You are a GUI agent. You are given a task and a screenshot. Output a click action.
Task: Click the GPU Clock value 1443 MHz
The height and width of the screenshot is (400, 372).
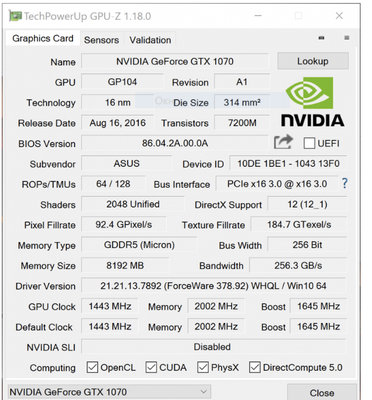coord(110,306)
